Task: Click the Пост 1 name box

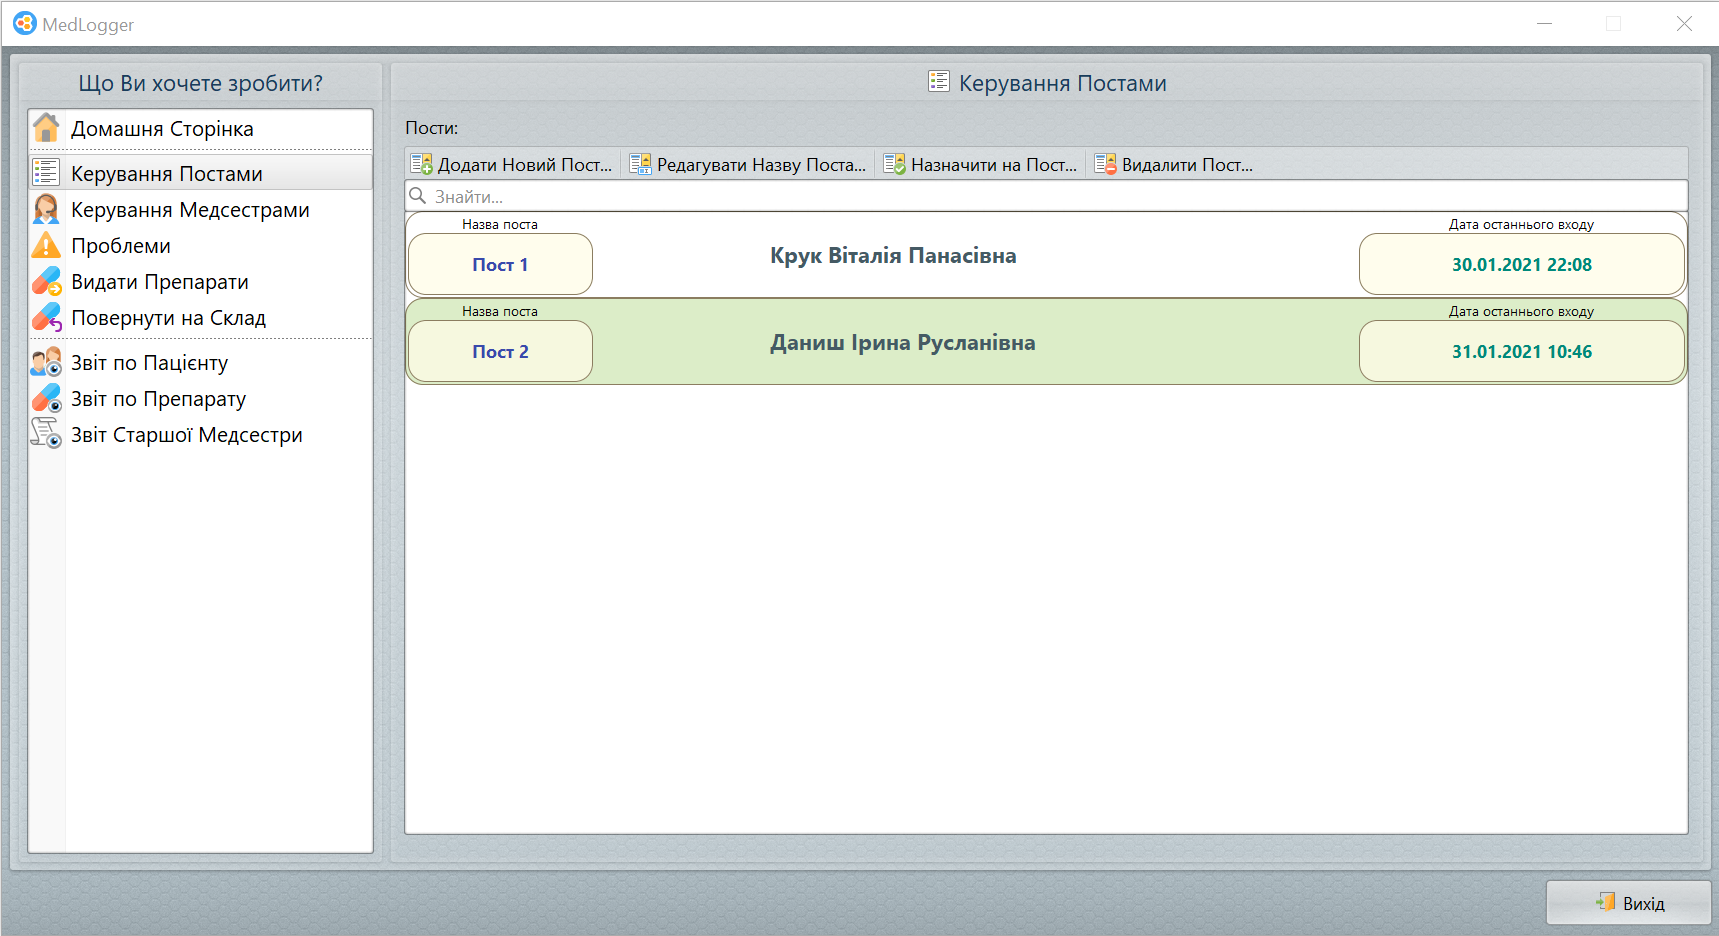Action: tap(500, 265)
